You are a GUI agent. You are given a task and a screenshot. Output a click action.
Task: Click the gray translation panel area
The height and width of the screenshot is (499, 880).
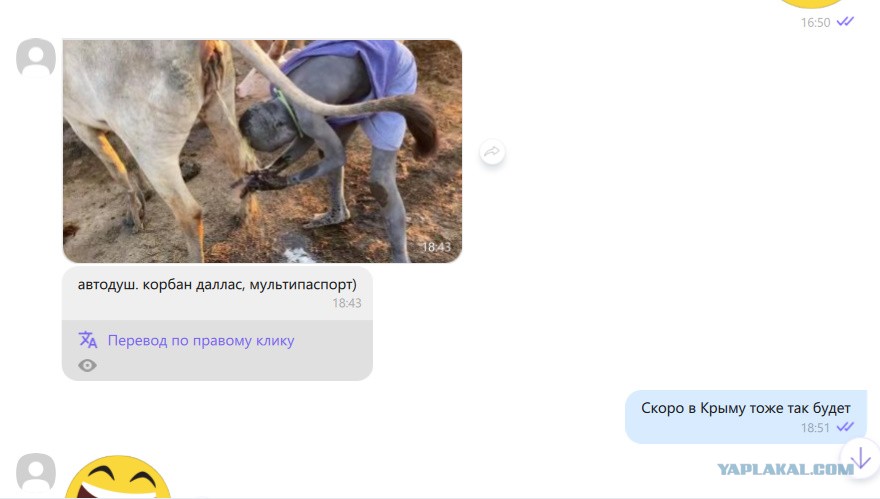click(217, 350)
